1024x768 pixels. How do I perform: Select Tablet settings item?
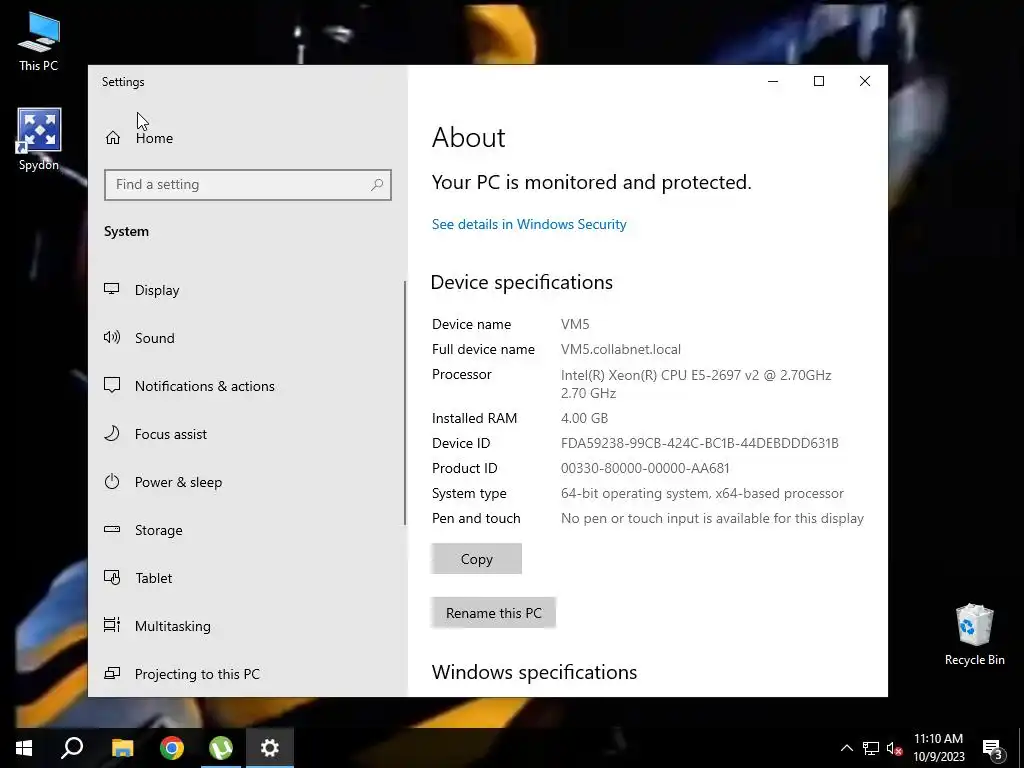point(248,578)
